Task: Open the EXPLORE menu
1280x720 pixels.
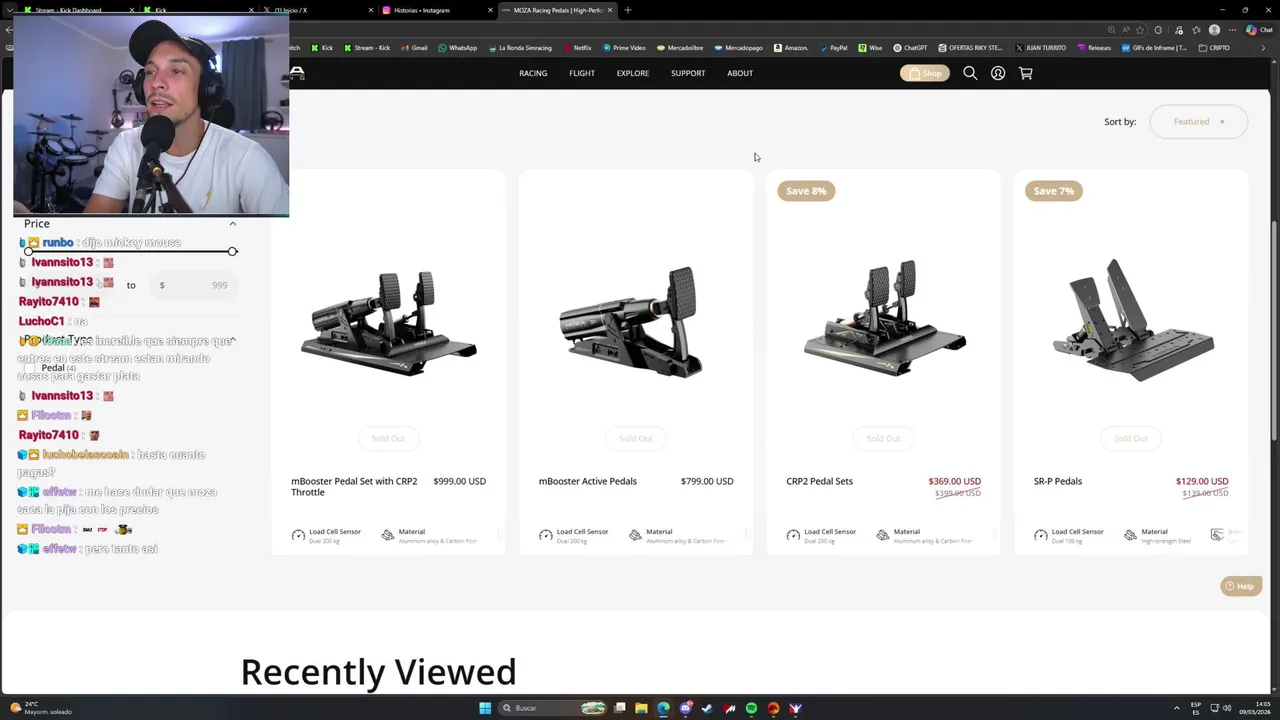Action: click(633, 73)
